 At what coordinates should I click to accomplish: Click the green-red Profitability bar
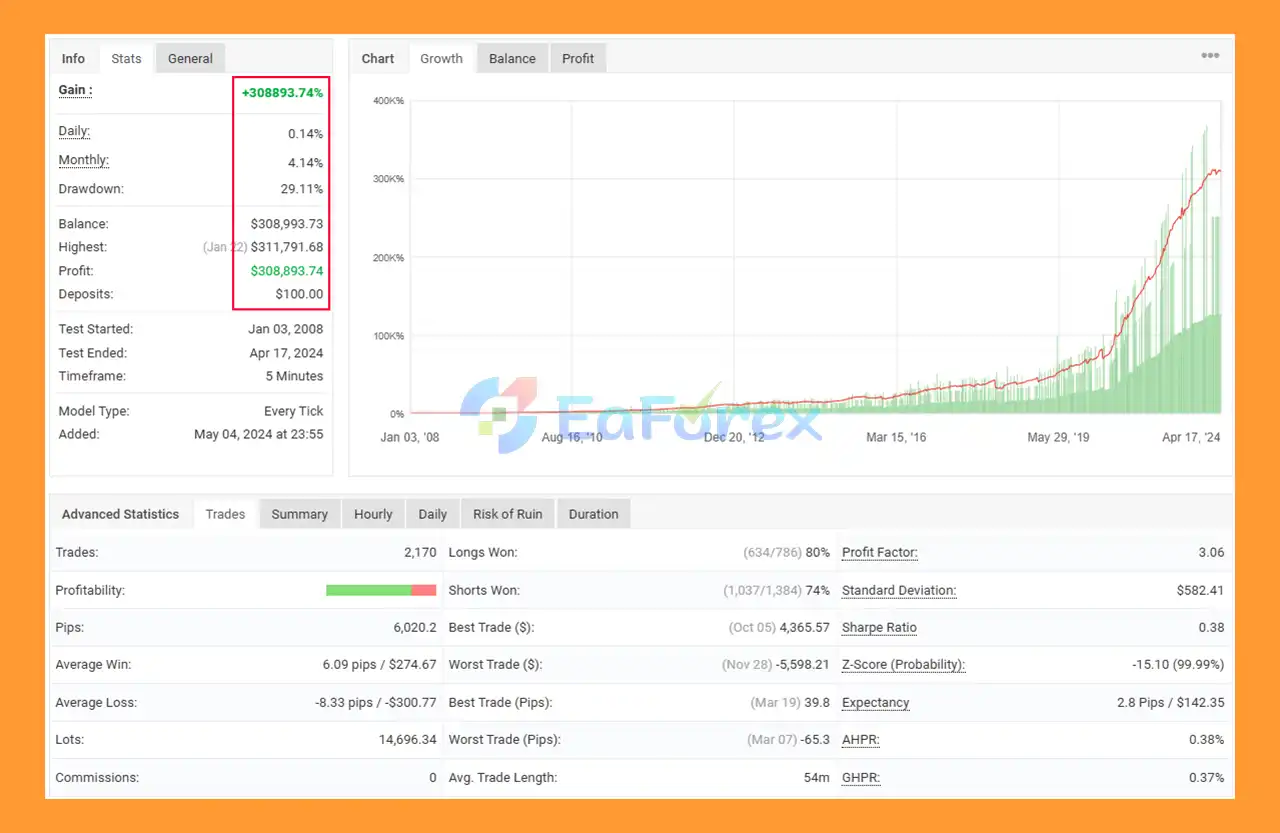(381, 590)
